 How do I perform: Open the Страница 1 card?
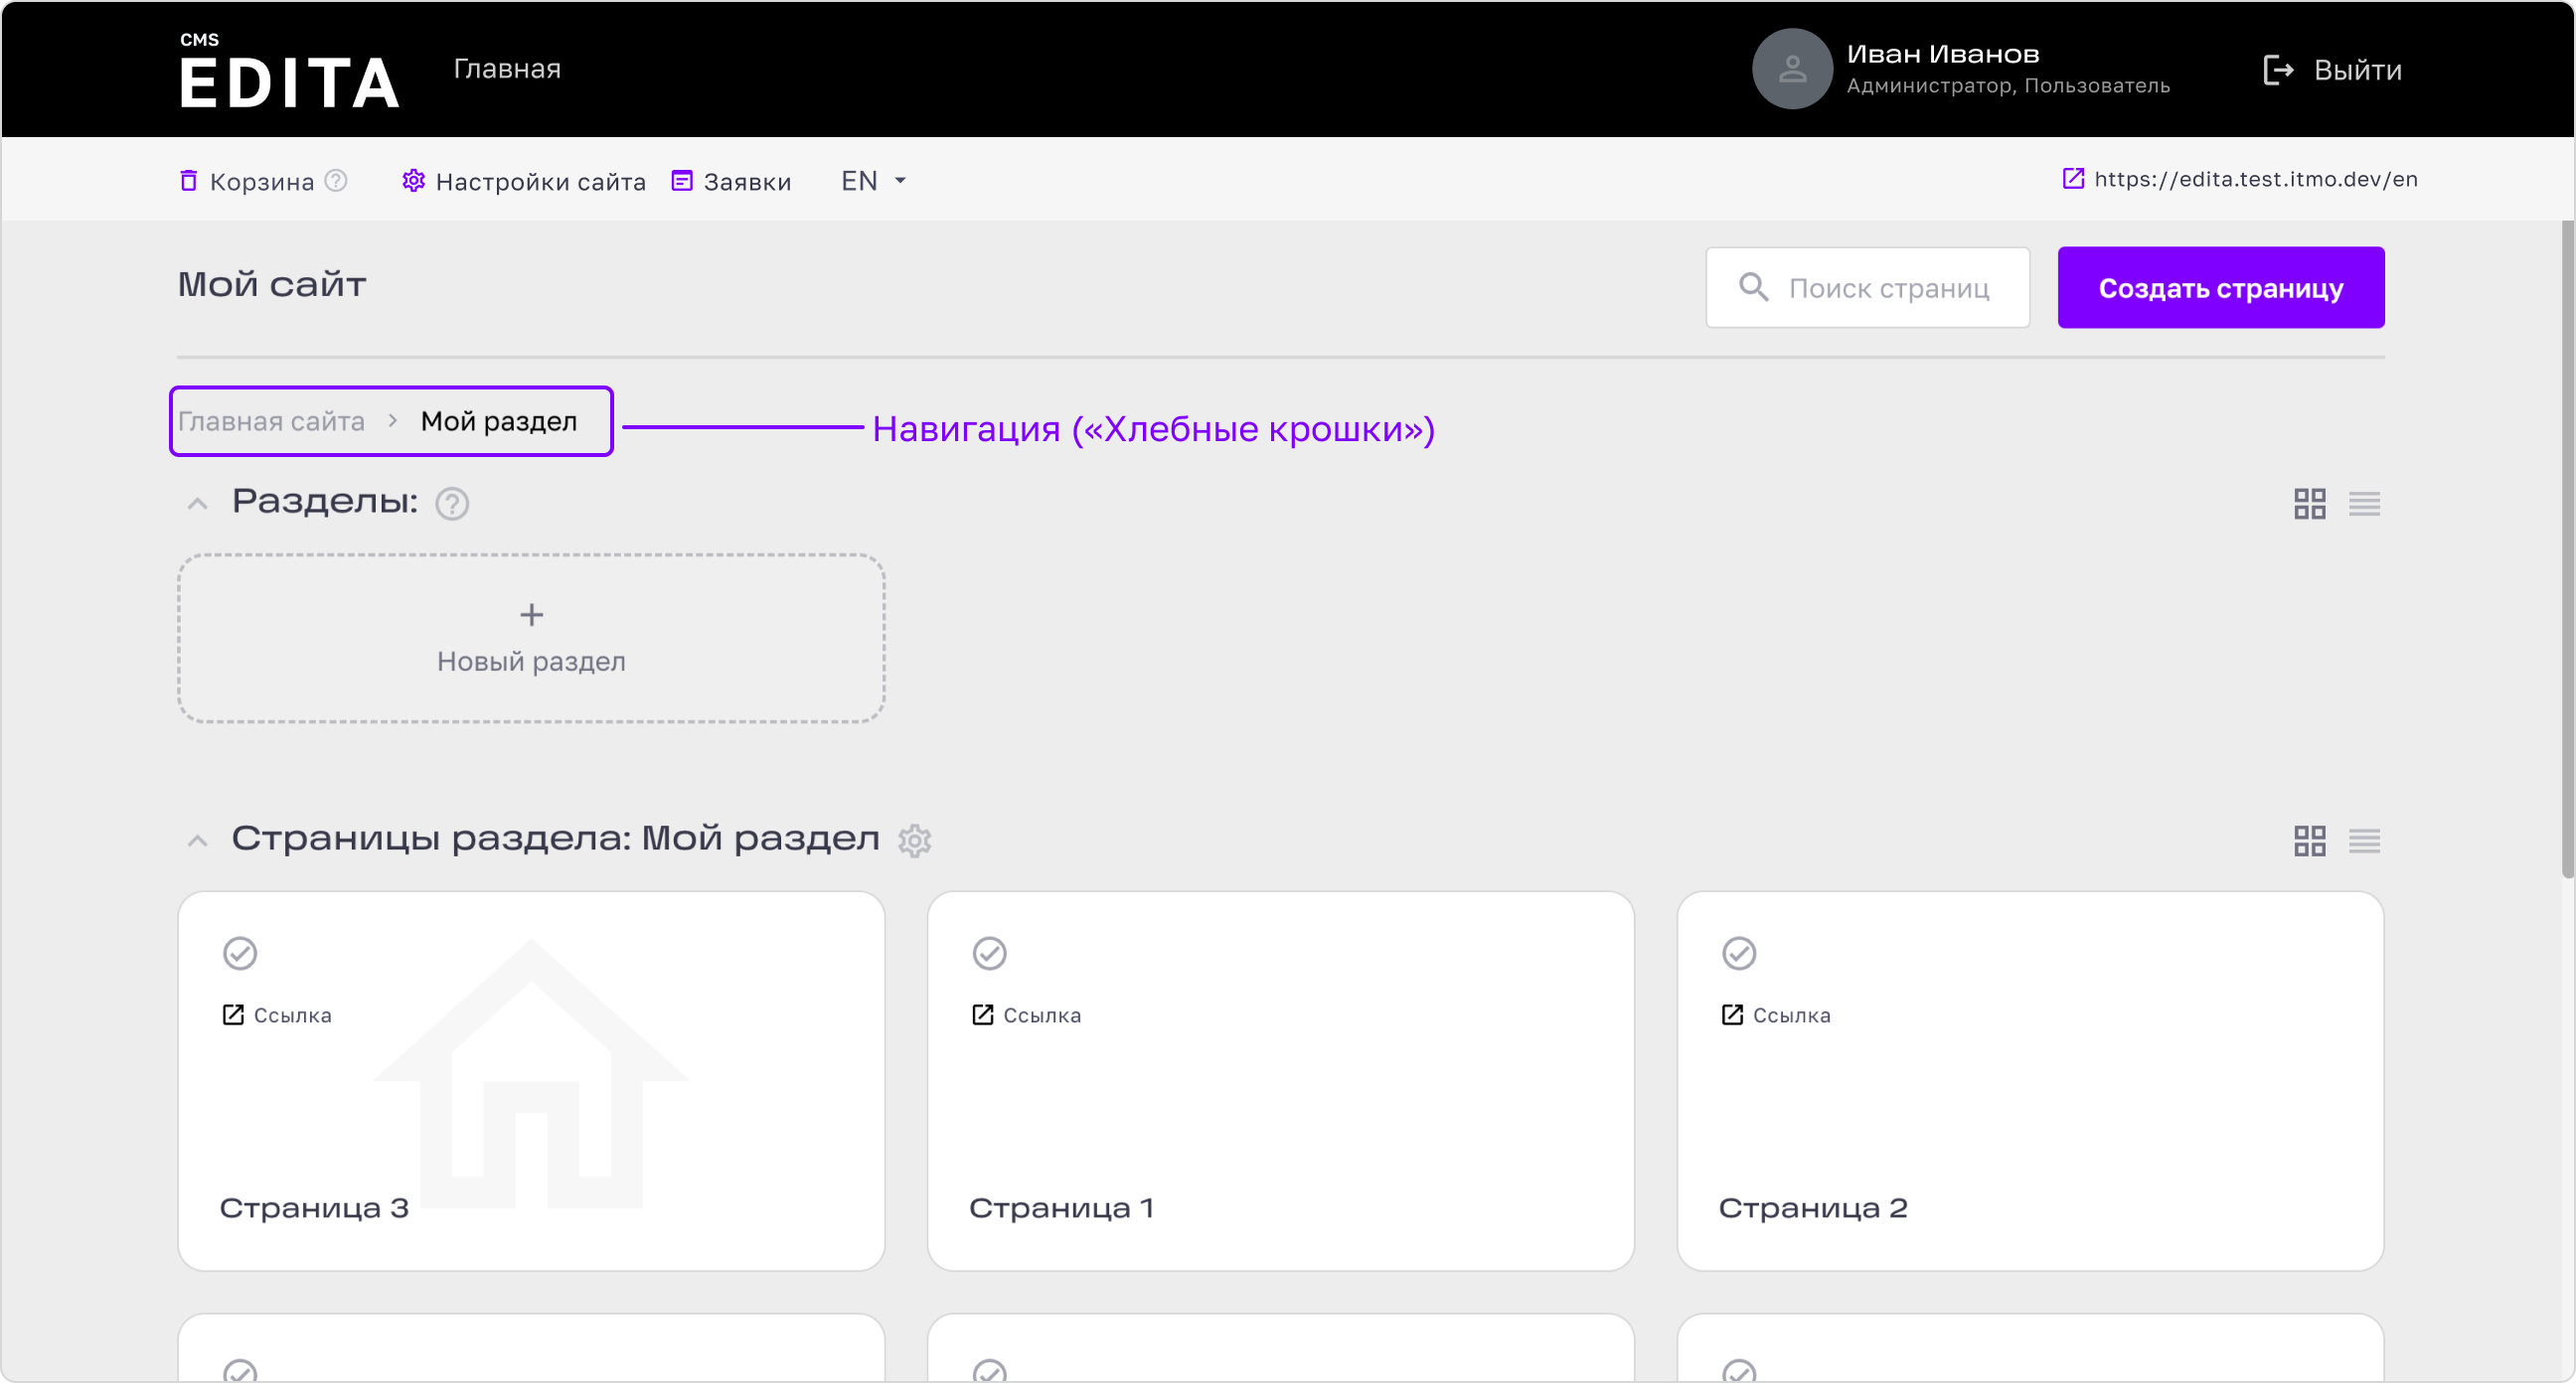[1280, 1080]
